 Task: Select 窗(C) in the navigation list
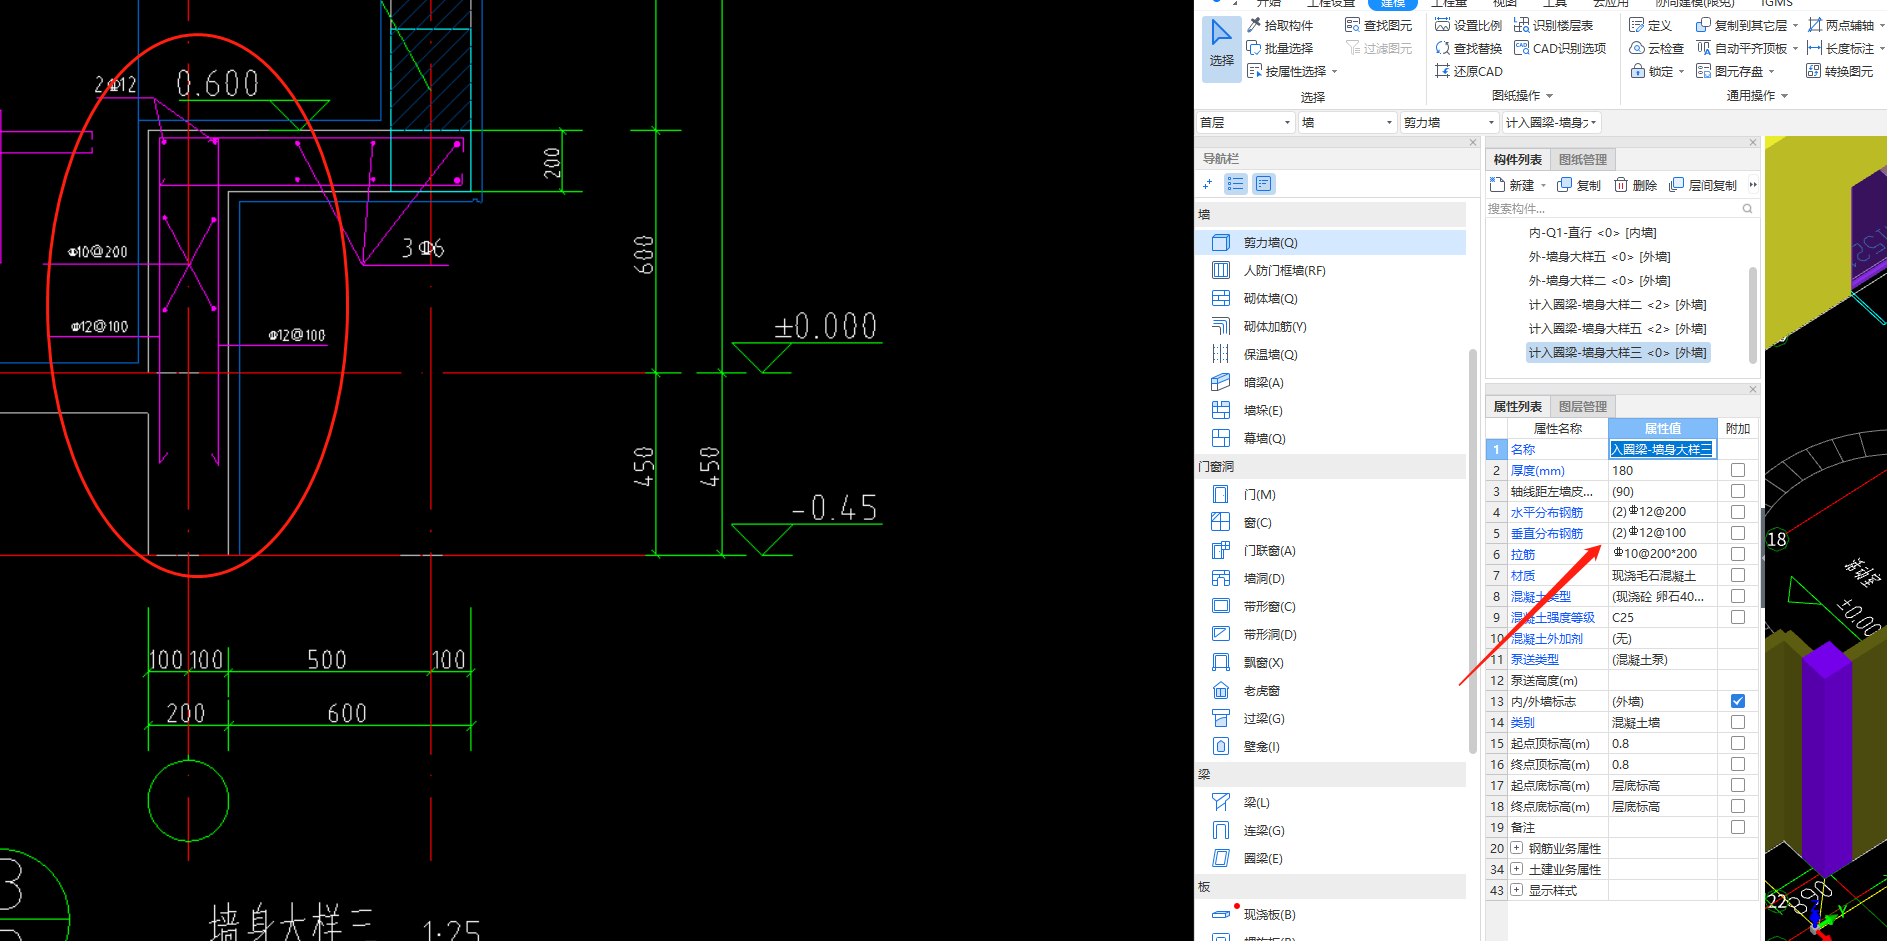coord(1331,522)
